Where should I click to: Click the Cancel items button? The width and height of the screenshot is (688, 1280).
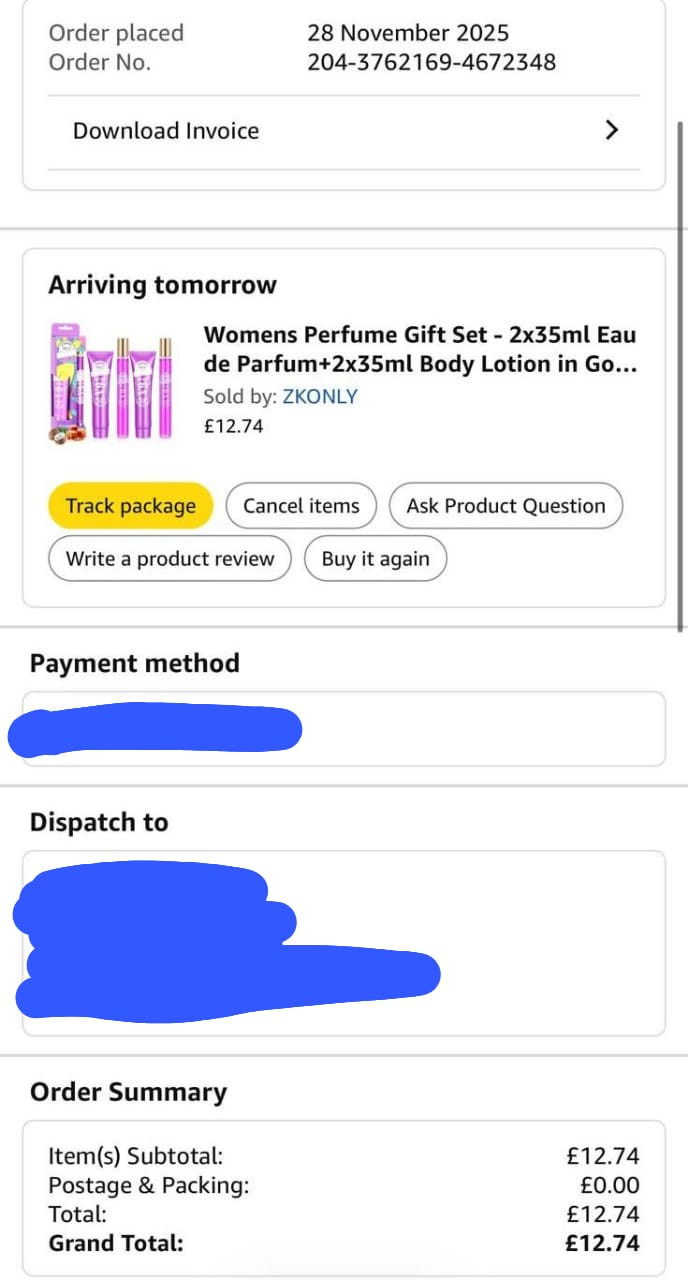[301, 506]
